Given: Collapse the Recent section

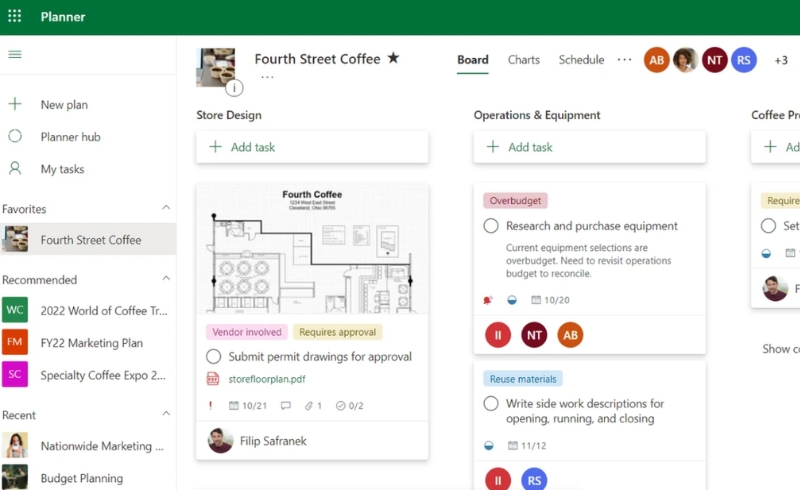Looking at the screenshot, I should [x=166, y=414].
